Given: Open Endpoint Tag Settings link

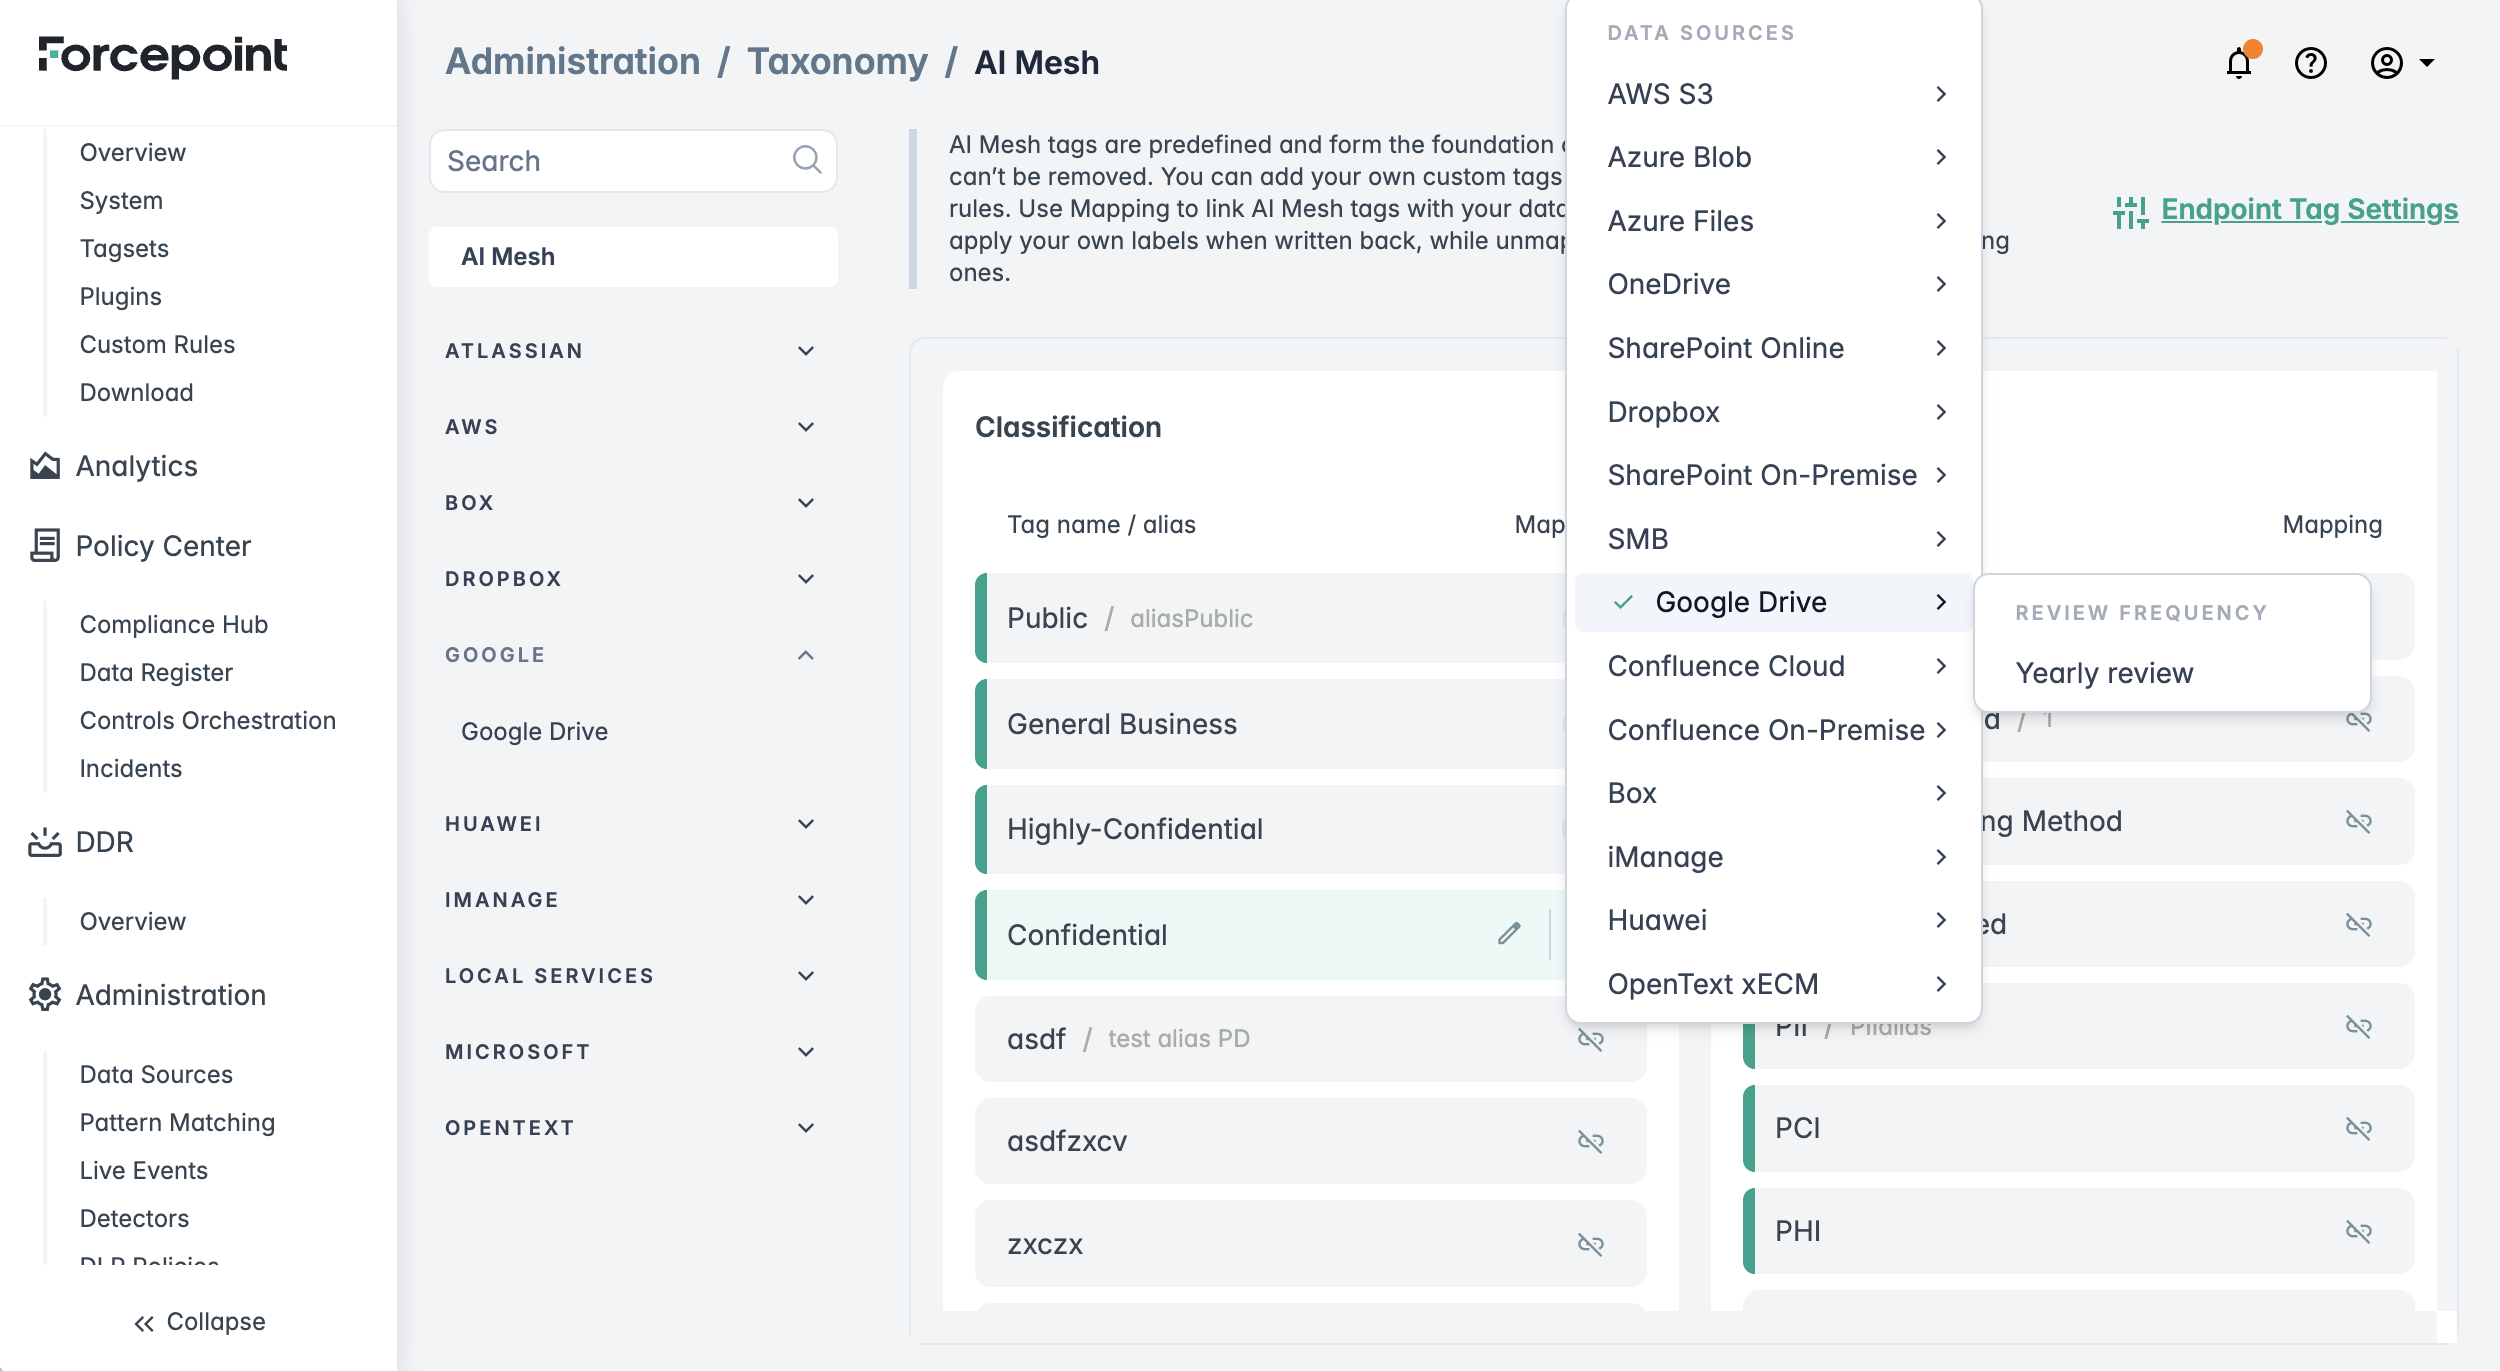Looking at the screenshot, I should [2308, 210].
